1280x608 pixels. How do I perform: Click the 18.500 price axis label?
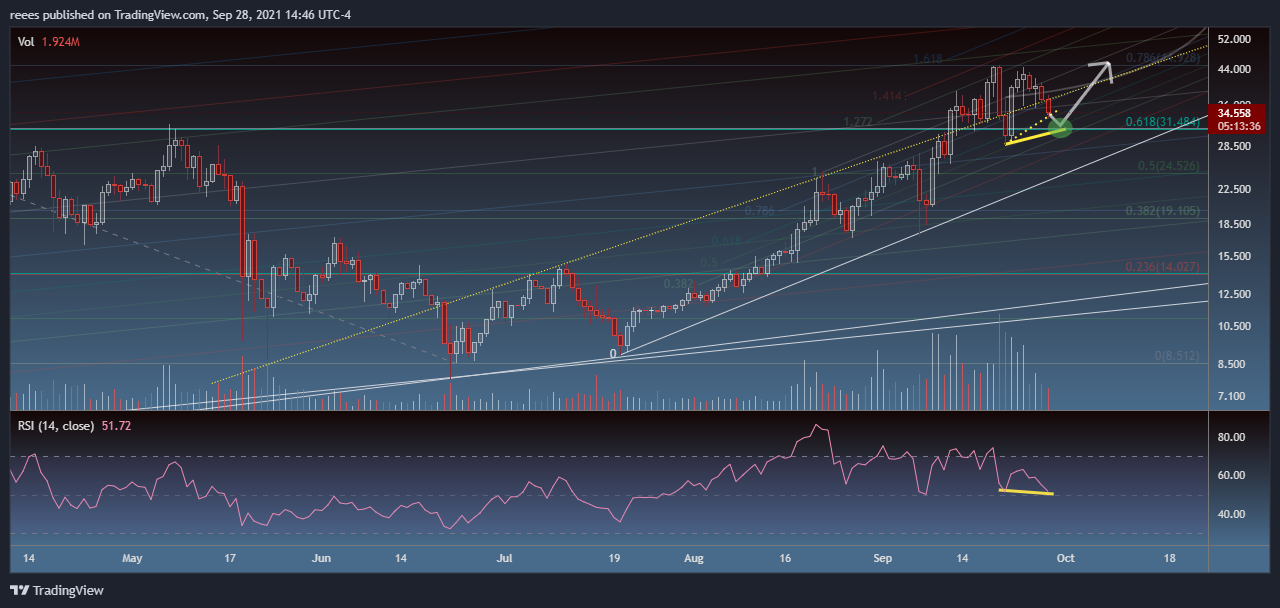(1236, 224)
